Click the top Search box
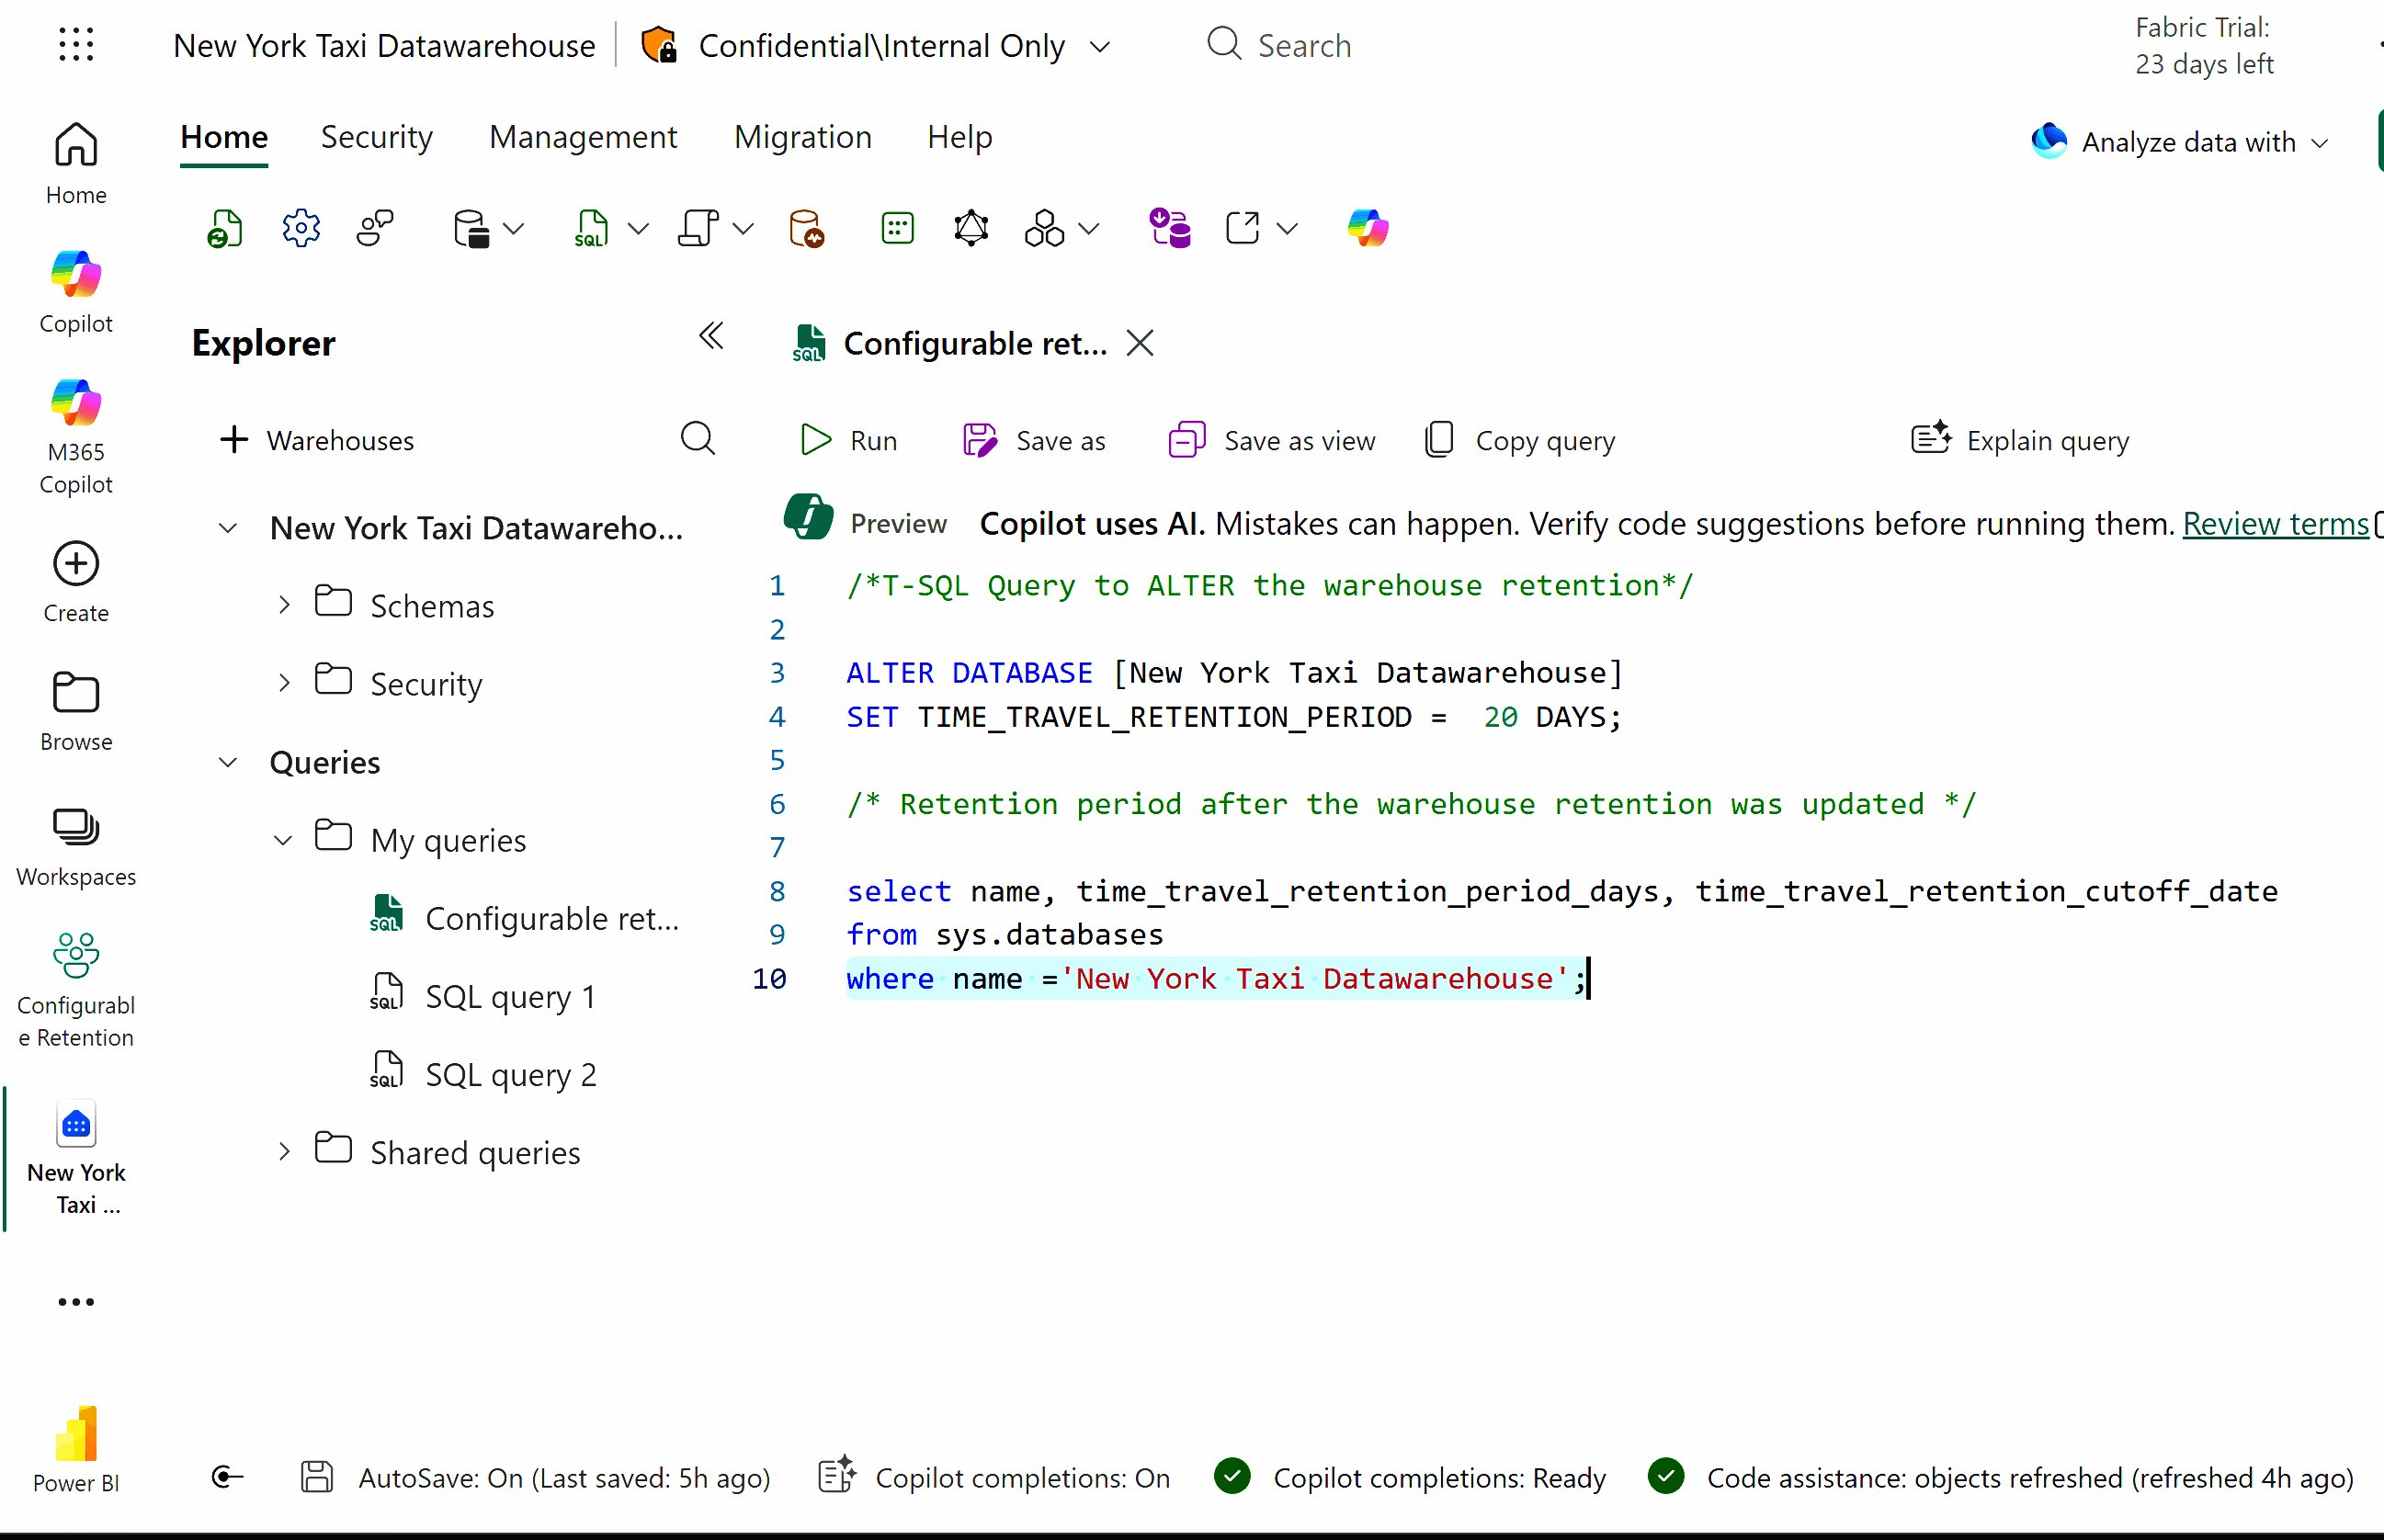The width and height of the screenshot is (2384, 1540). point(1280,45)
